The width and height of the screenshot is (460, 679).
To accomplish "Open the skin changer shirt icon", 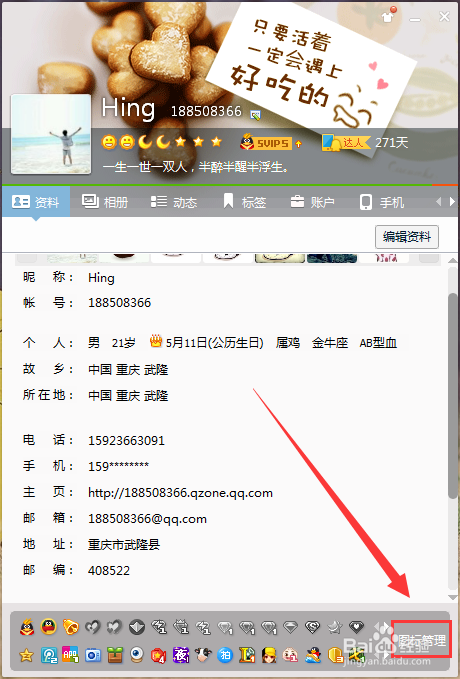I will (388, 17).
